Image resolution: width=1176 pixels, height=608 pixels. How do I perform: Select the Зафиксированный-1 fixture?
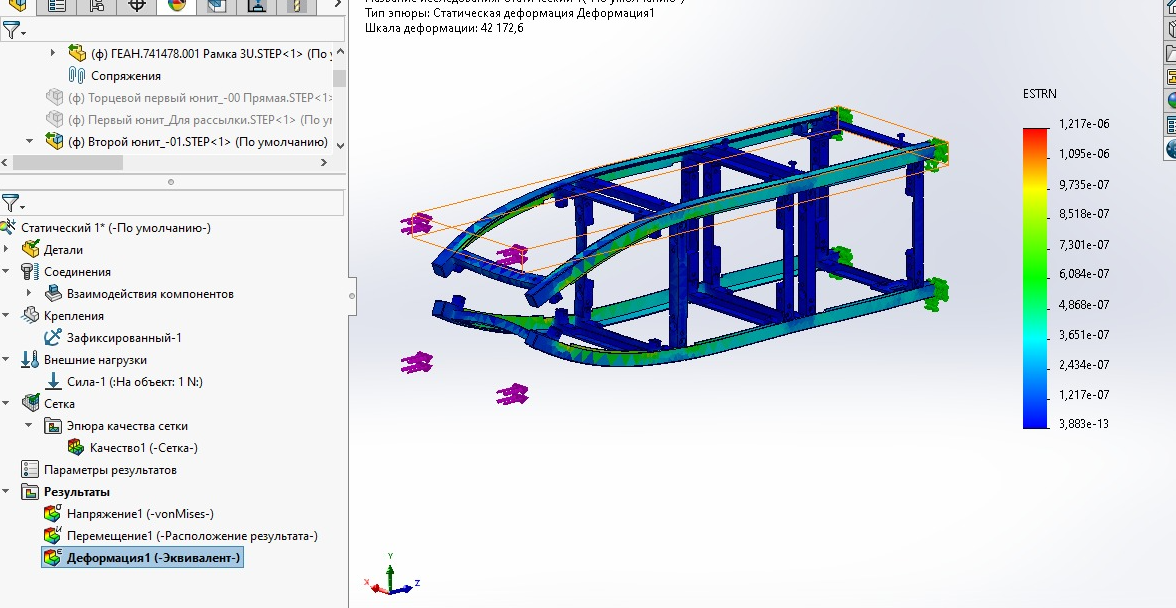(x=124, y=338)
